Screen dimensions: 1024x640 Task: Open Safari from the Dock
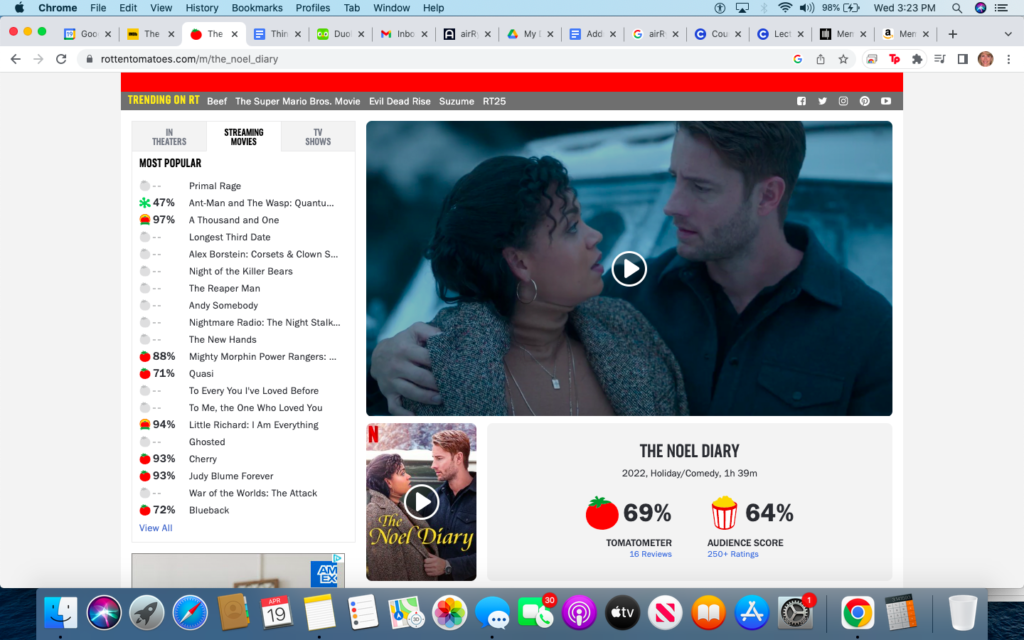pos(190,613)
